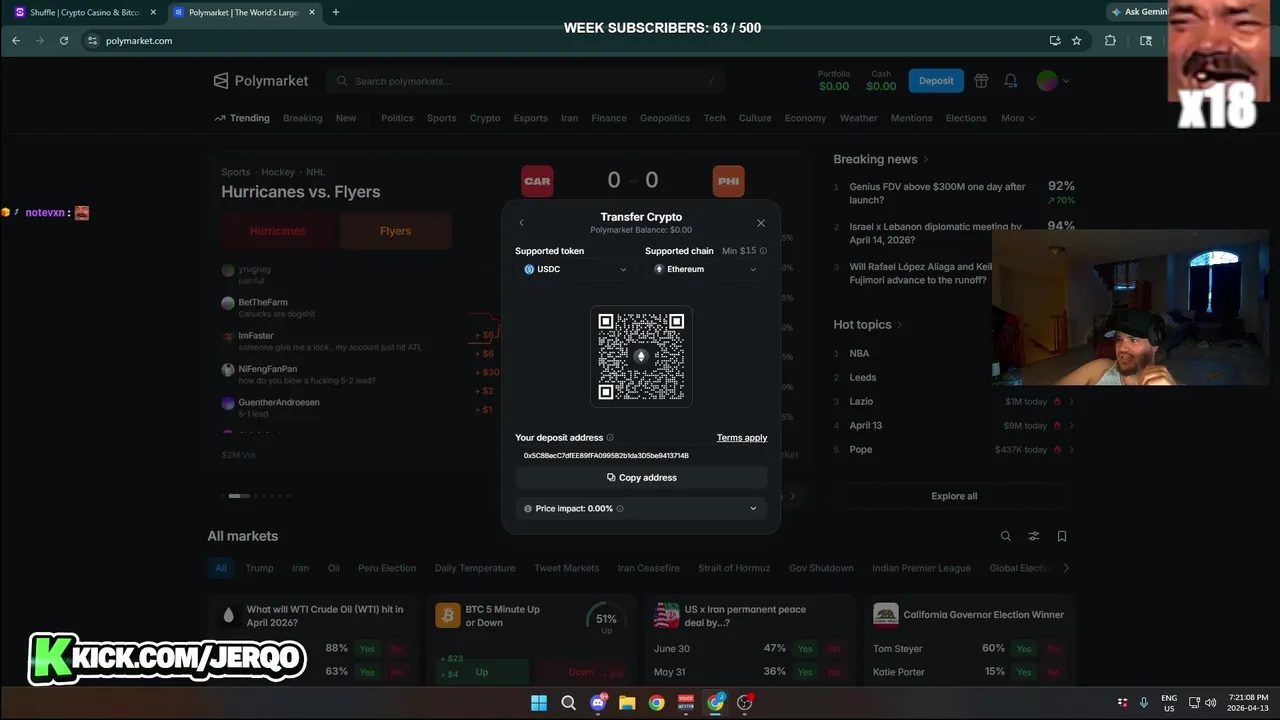Focus the Search polymarkets field
This screenshot has height=720, width=1280.
click(526, 81)
